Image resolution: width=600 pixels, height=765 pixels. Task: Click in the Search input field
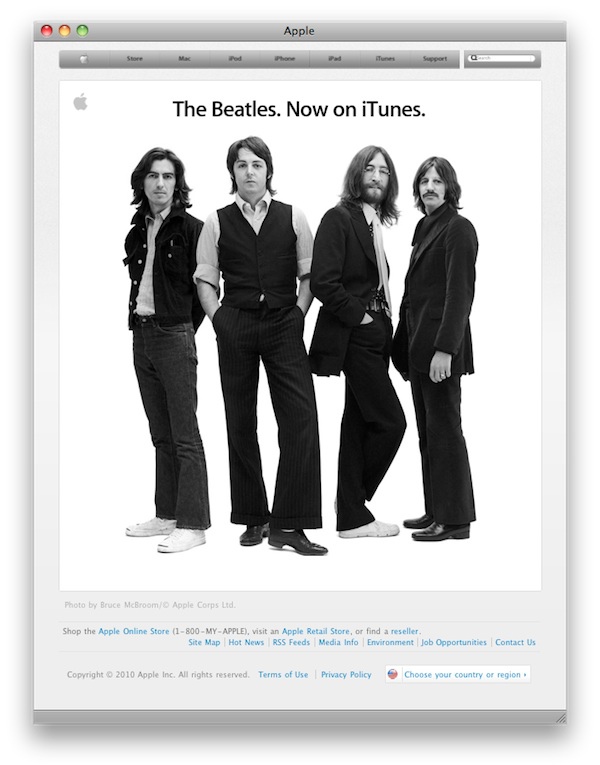502,59
